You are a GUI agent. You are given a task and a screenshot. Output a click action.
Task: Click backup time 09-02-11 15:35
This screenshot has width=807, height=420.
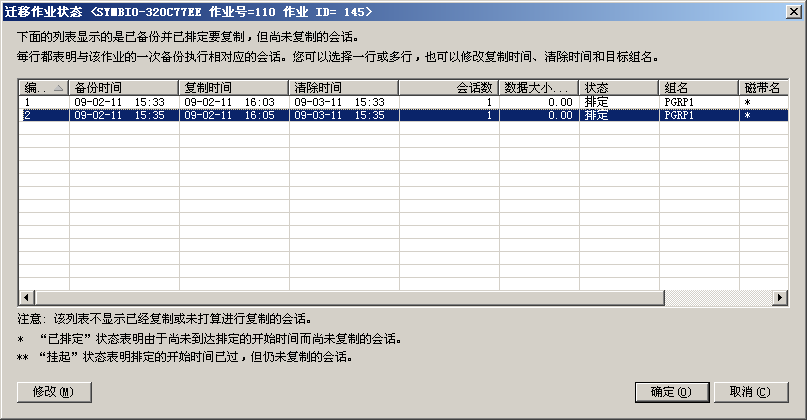pyautogui.click(x=119, y=115)
